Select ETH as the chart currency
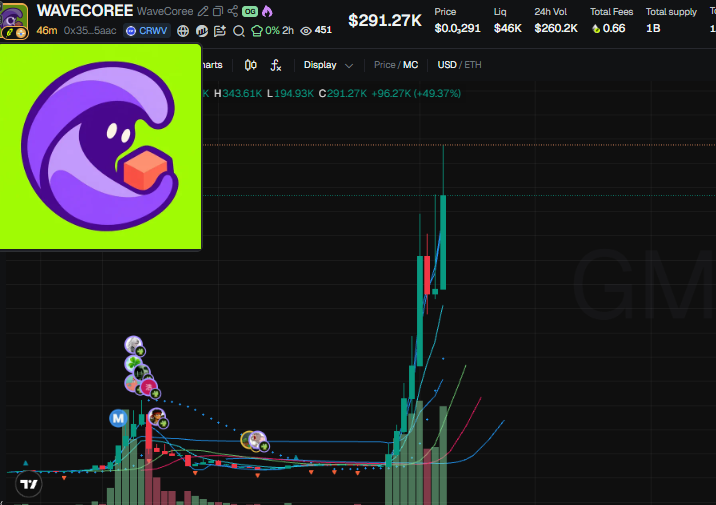 [x=473, y=65]
